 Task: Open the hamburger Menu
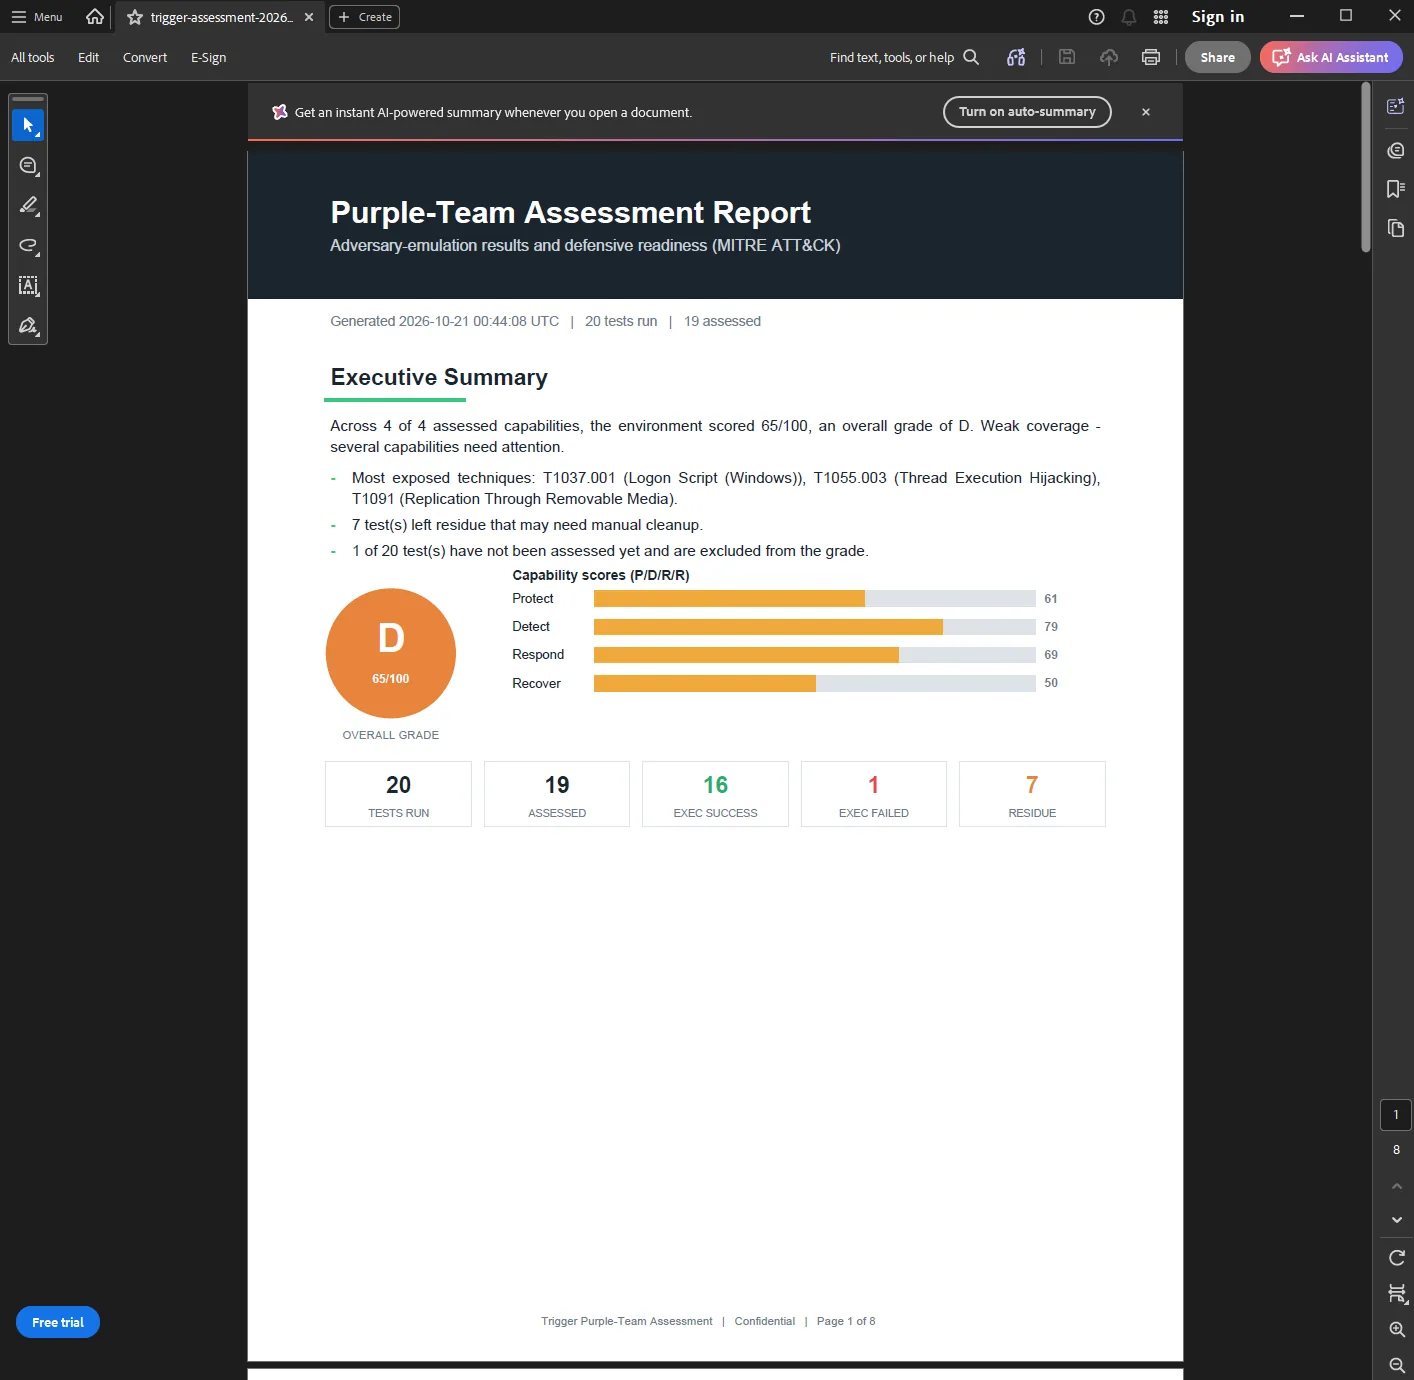click(37, 17)
